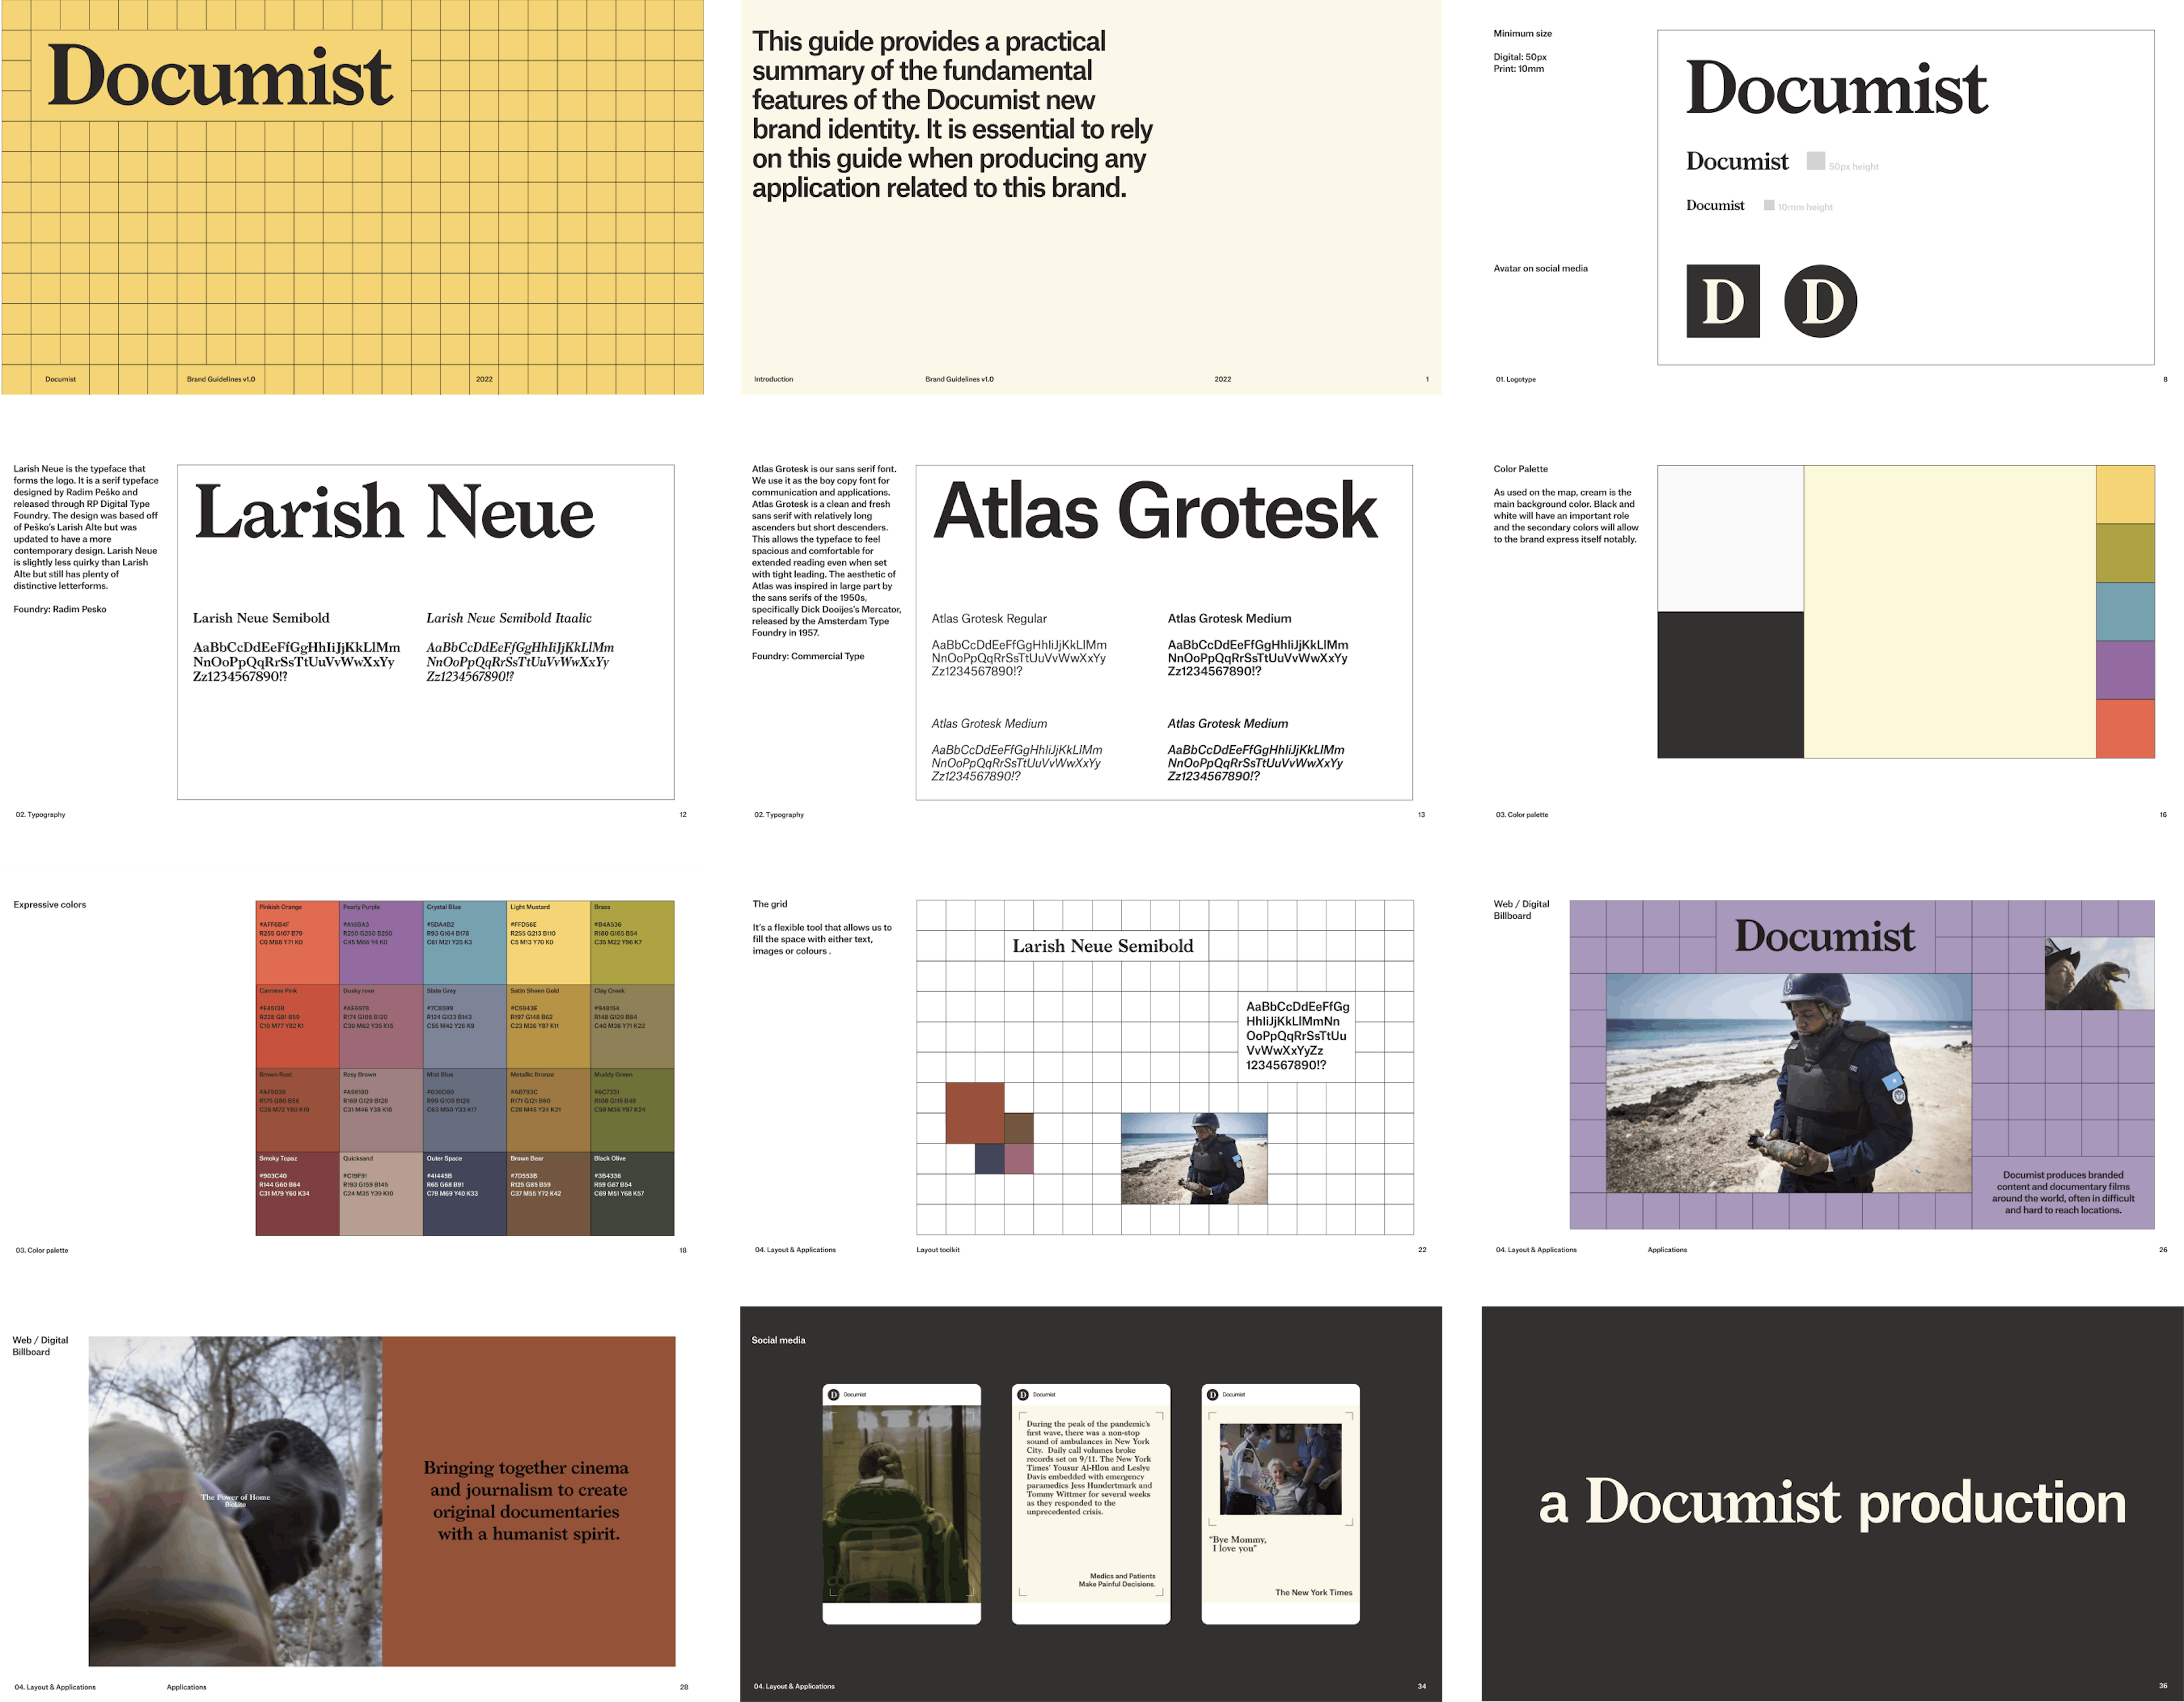
Task: Select the Light Mustard swatch
Action: coord(549,942)
